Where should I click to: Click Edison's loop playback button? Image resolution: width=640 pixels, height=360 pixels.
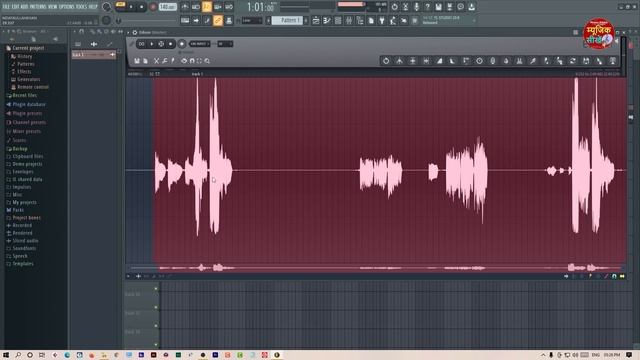[x=141, y=44]
